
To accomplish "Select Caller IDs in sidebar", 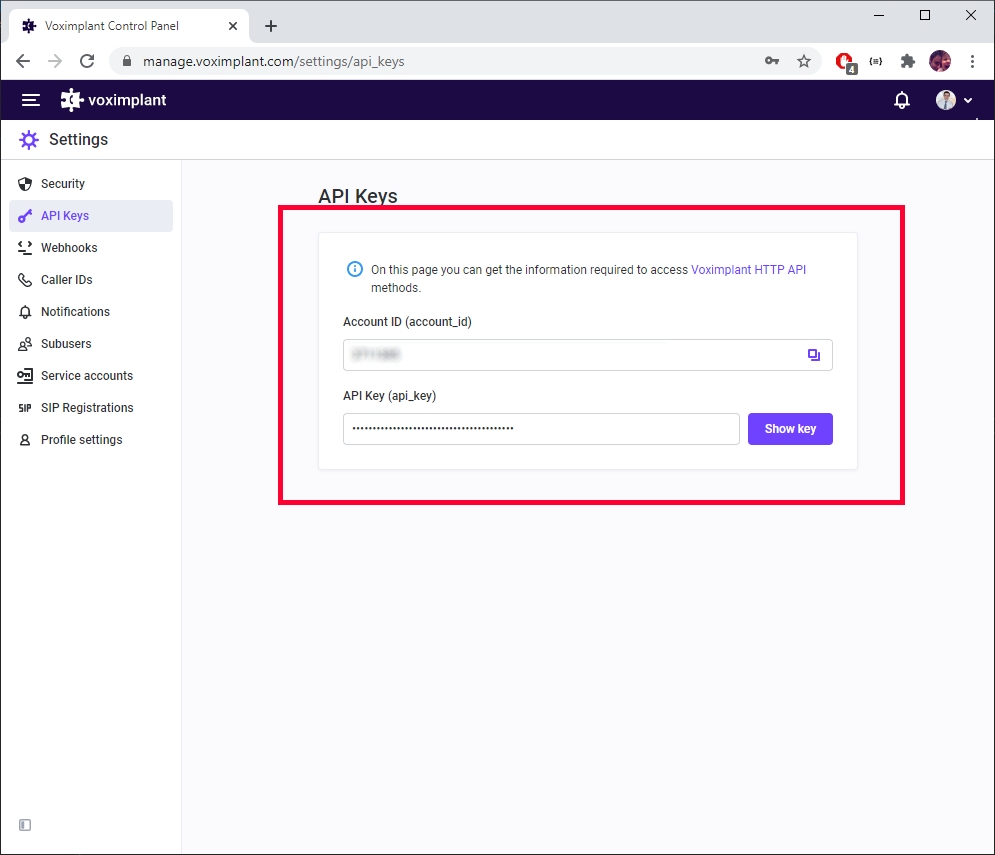I will pyautogui.click(x=66, y=280).
